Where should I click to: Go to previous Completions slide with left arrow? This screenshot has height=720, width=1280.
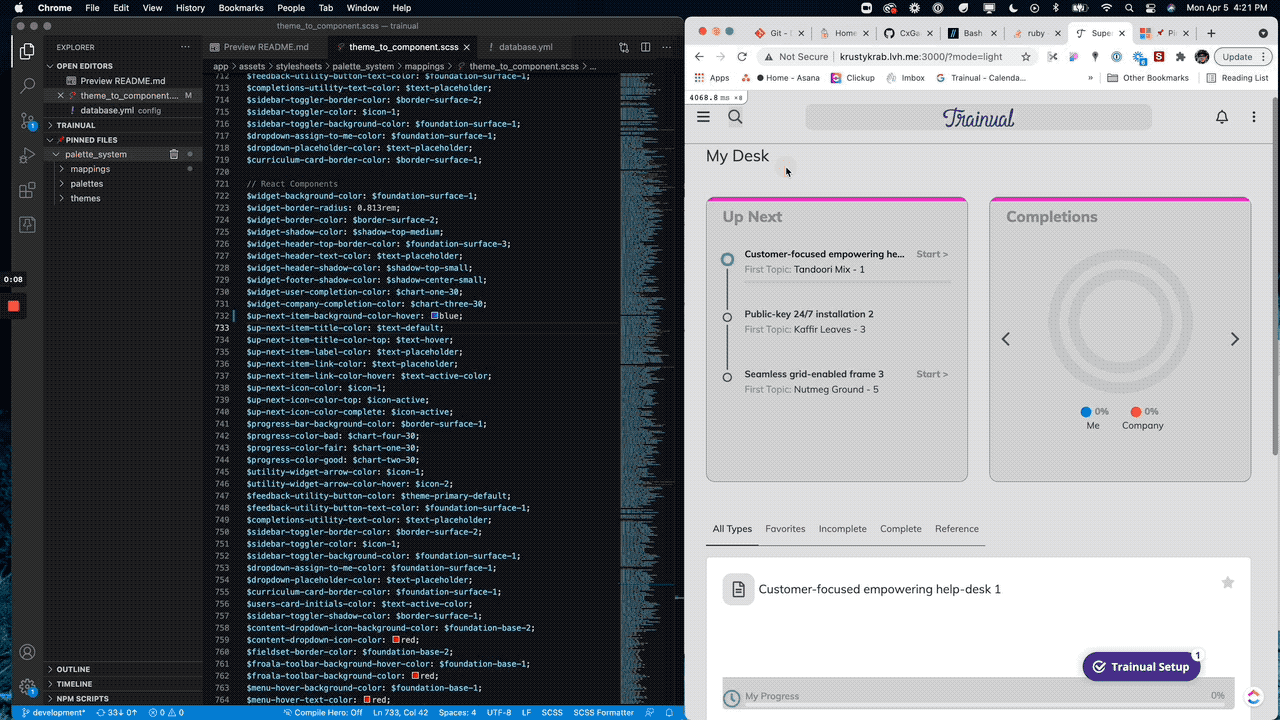click(1006, 339)
